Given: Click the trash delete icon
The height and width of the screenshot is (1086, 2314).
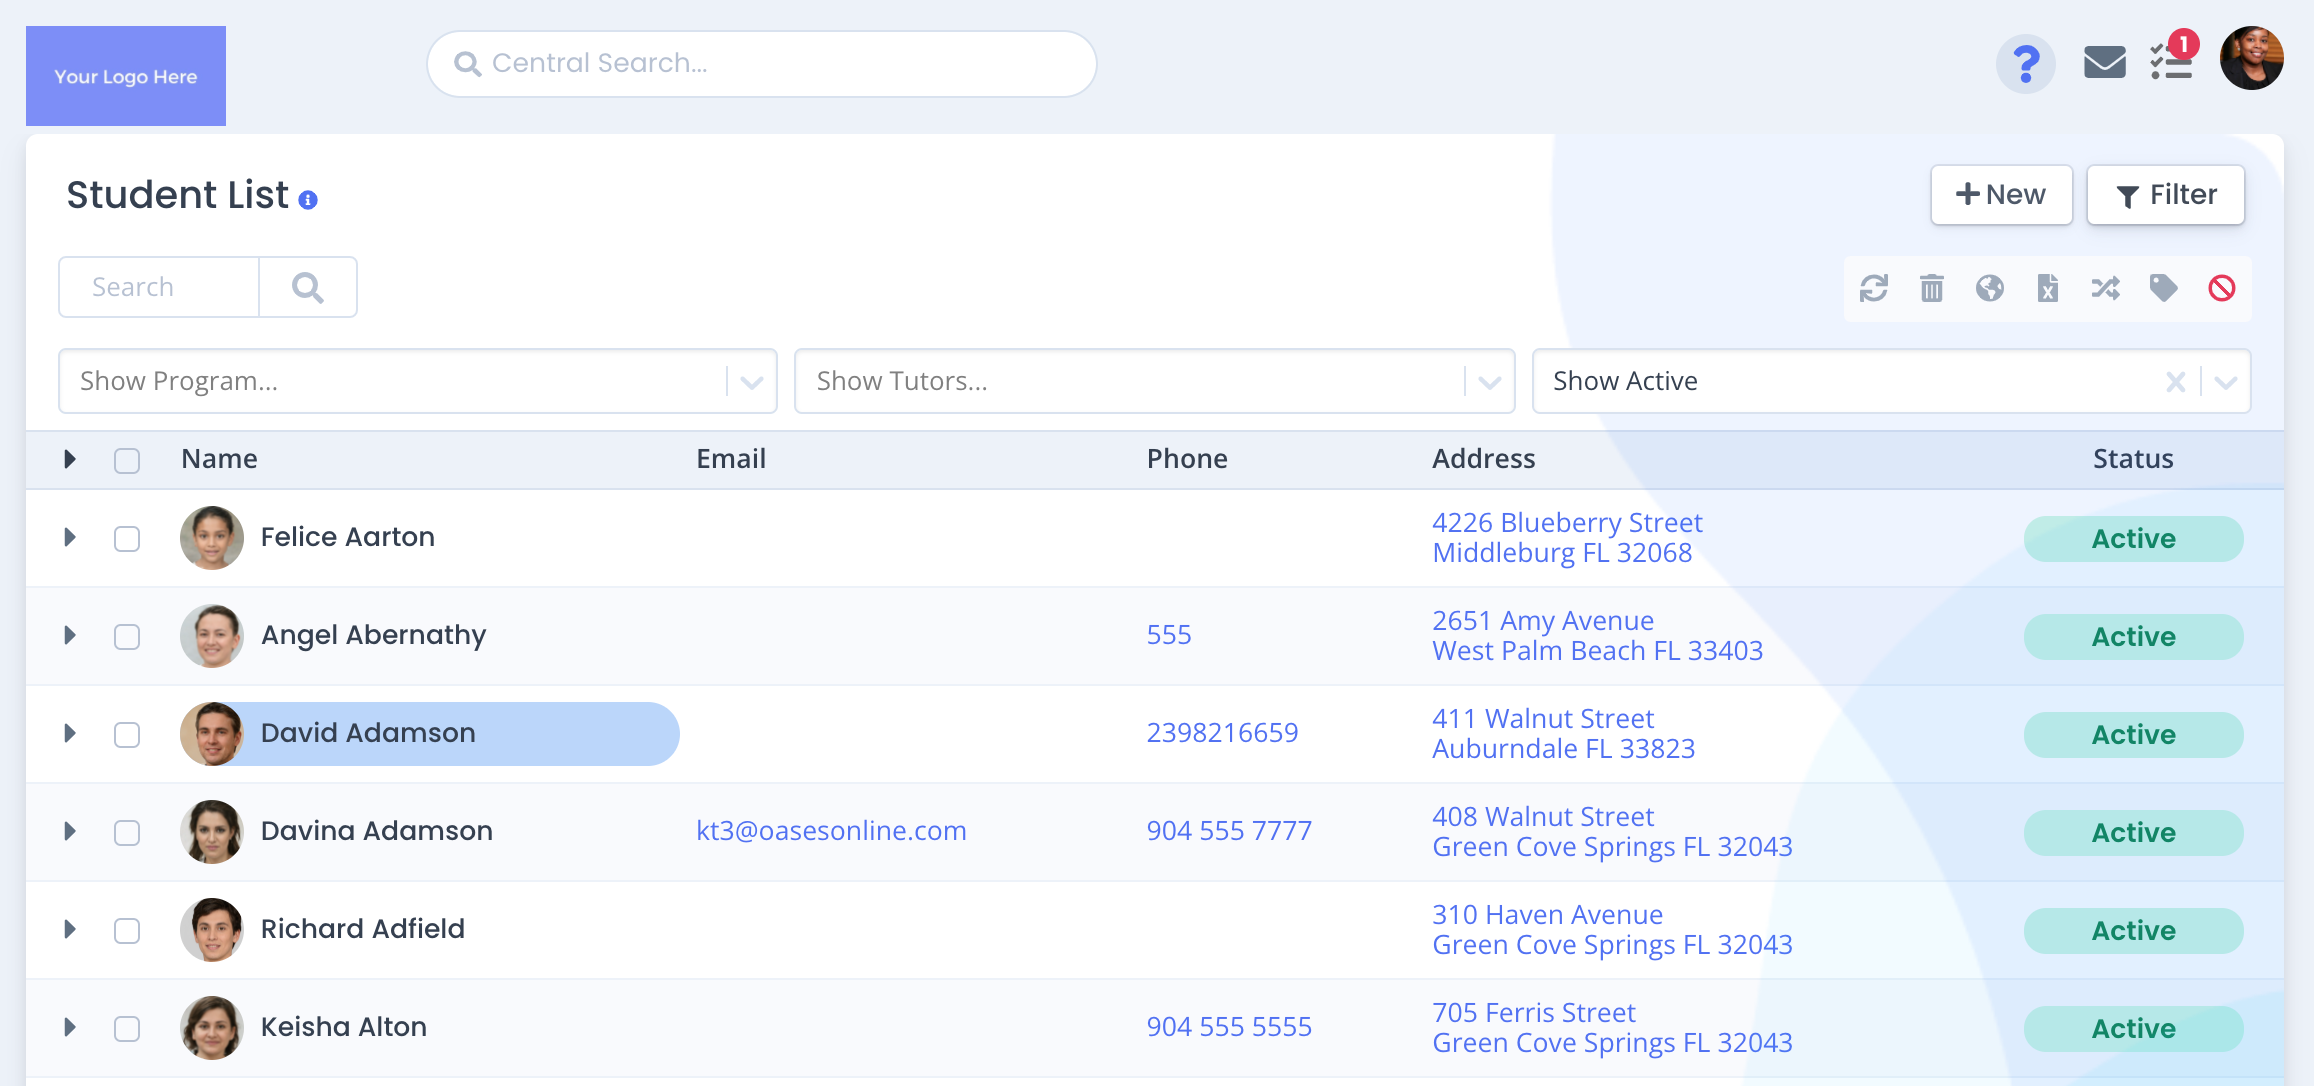Looking at the screenshot, I should [1931, 289].
